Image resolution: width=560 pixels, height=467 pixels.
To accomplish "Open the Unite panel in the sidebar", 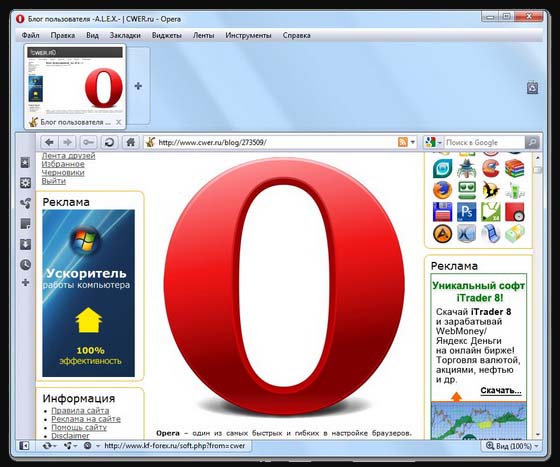I will [x=25, y=204].
